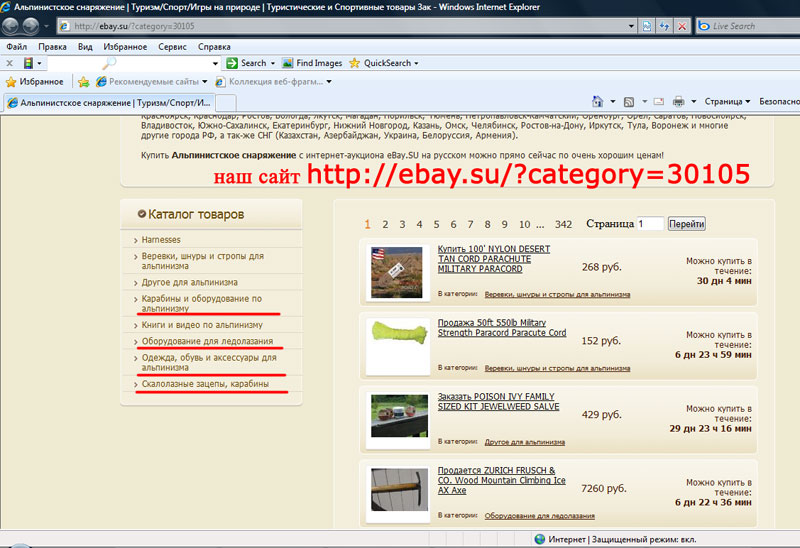Click the compatibility view icon
800x548 pixels.
tap(647, 26)
